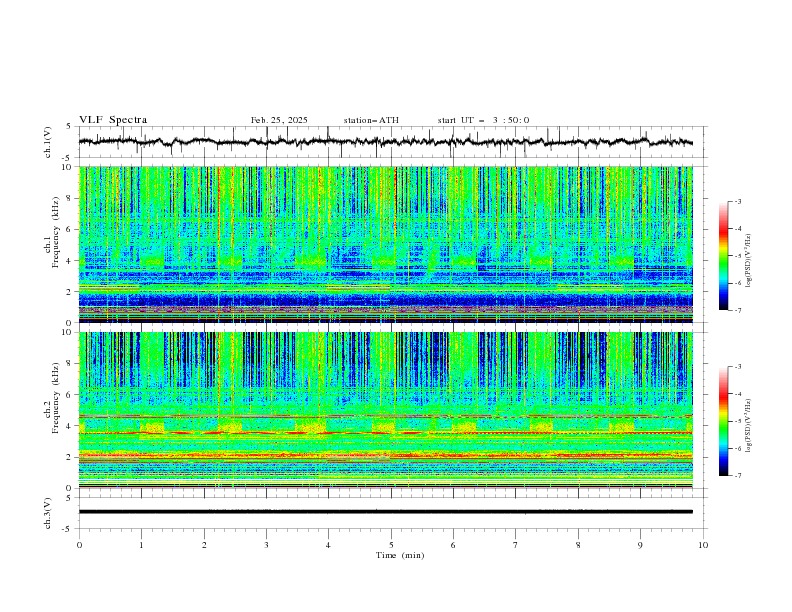Click the "-4" label on ch.2 colorbar
792x612 pixels.
(737, 394)
